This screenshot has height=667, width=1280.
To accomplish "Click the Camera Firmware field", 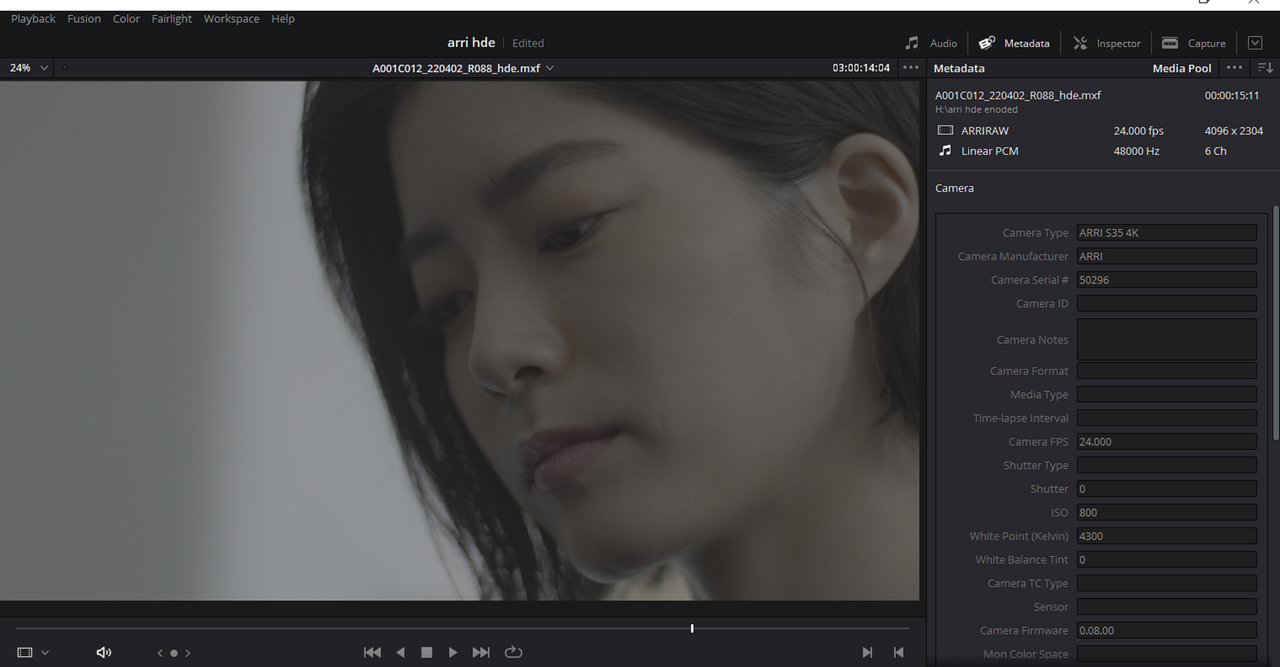I will click(x=1166, y=631).
